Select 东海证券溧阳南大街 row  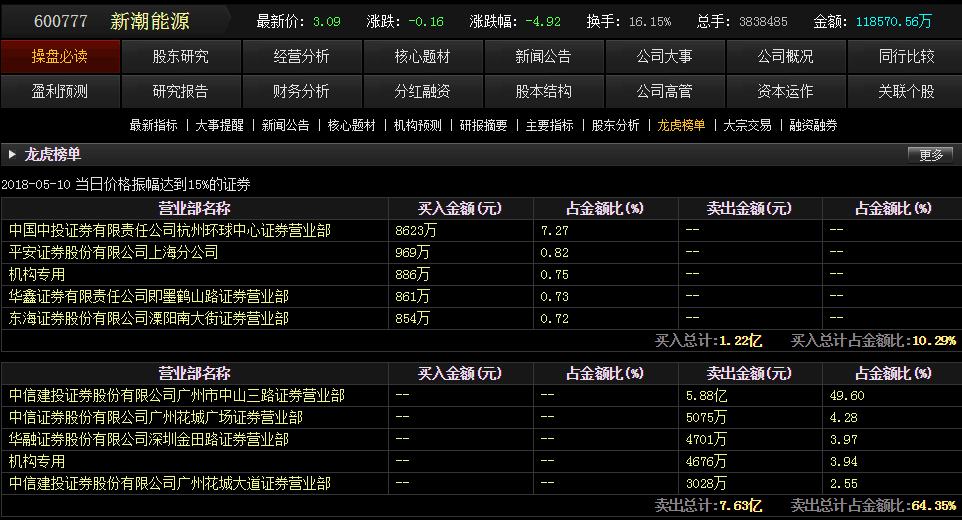[482, 319]
